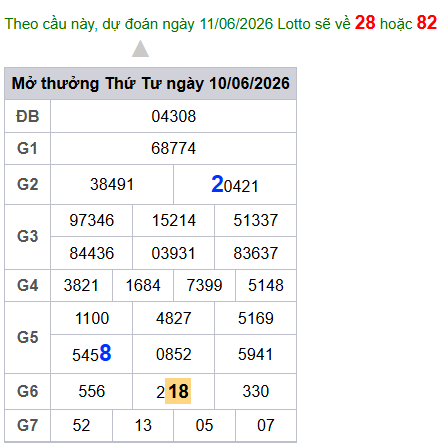
Task: Click the G4 row label
Action: 28,285
